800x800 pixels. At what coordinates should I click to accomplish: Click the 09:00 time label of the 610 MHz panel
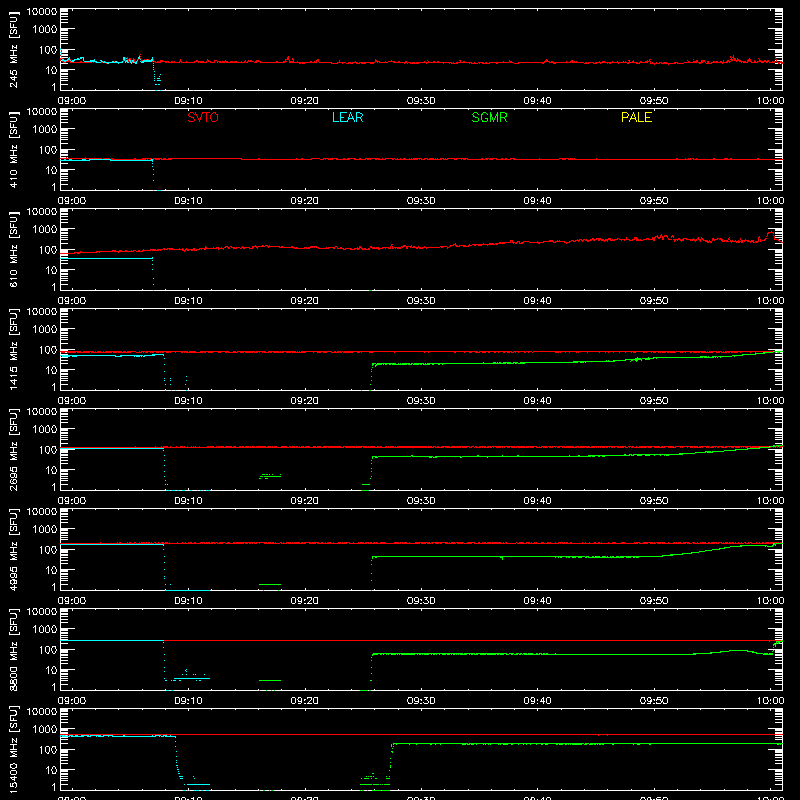click(71, 301)
